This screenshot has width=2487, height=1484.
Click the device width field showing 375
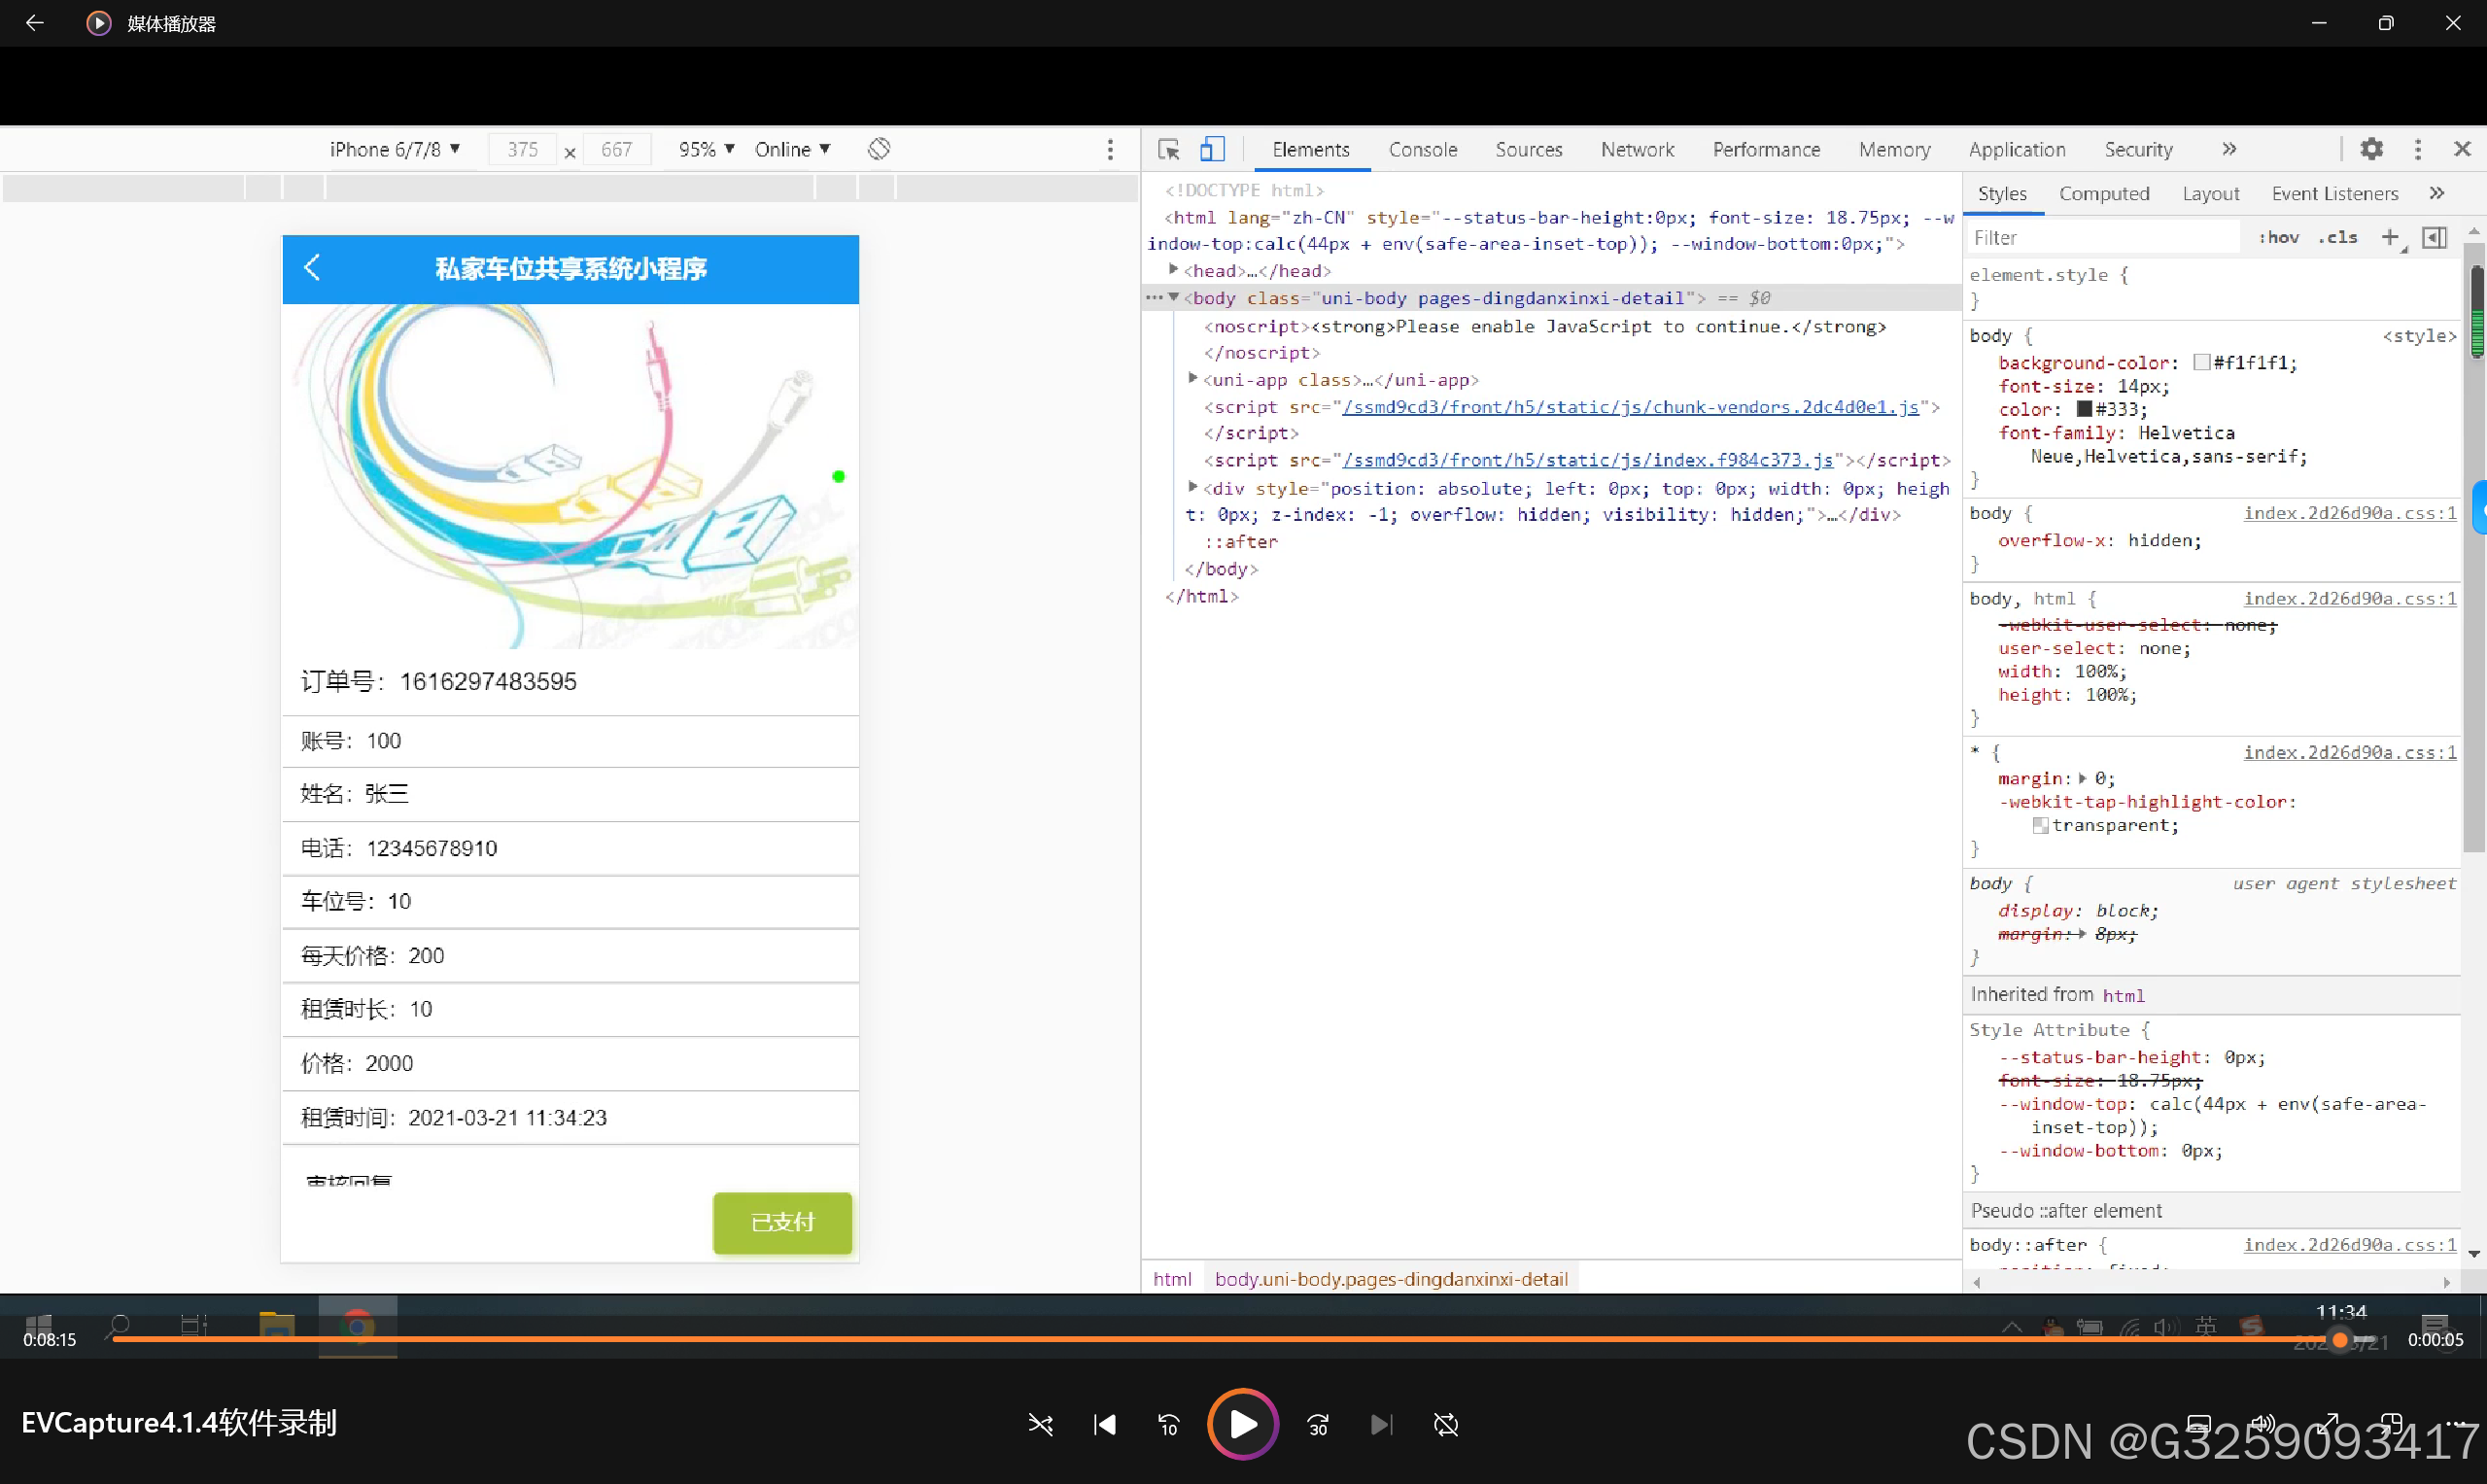522,150
